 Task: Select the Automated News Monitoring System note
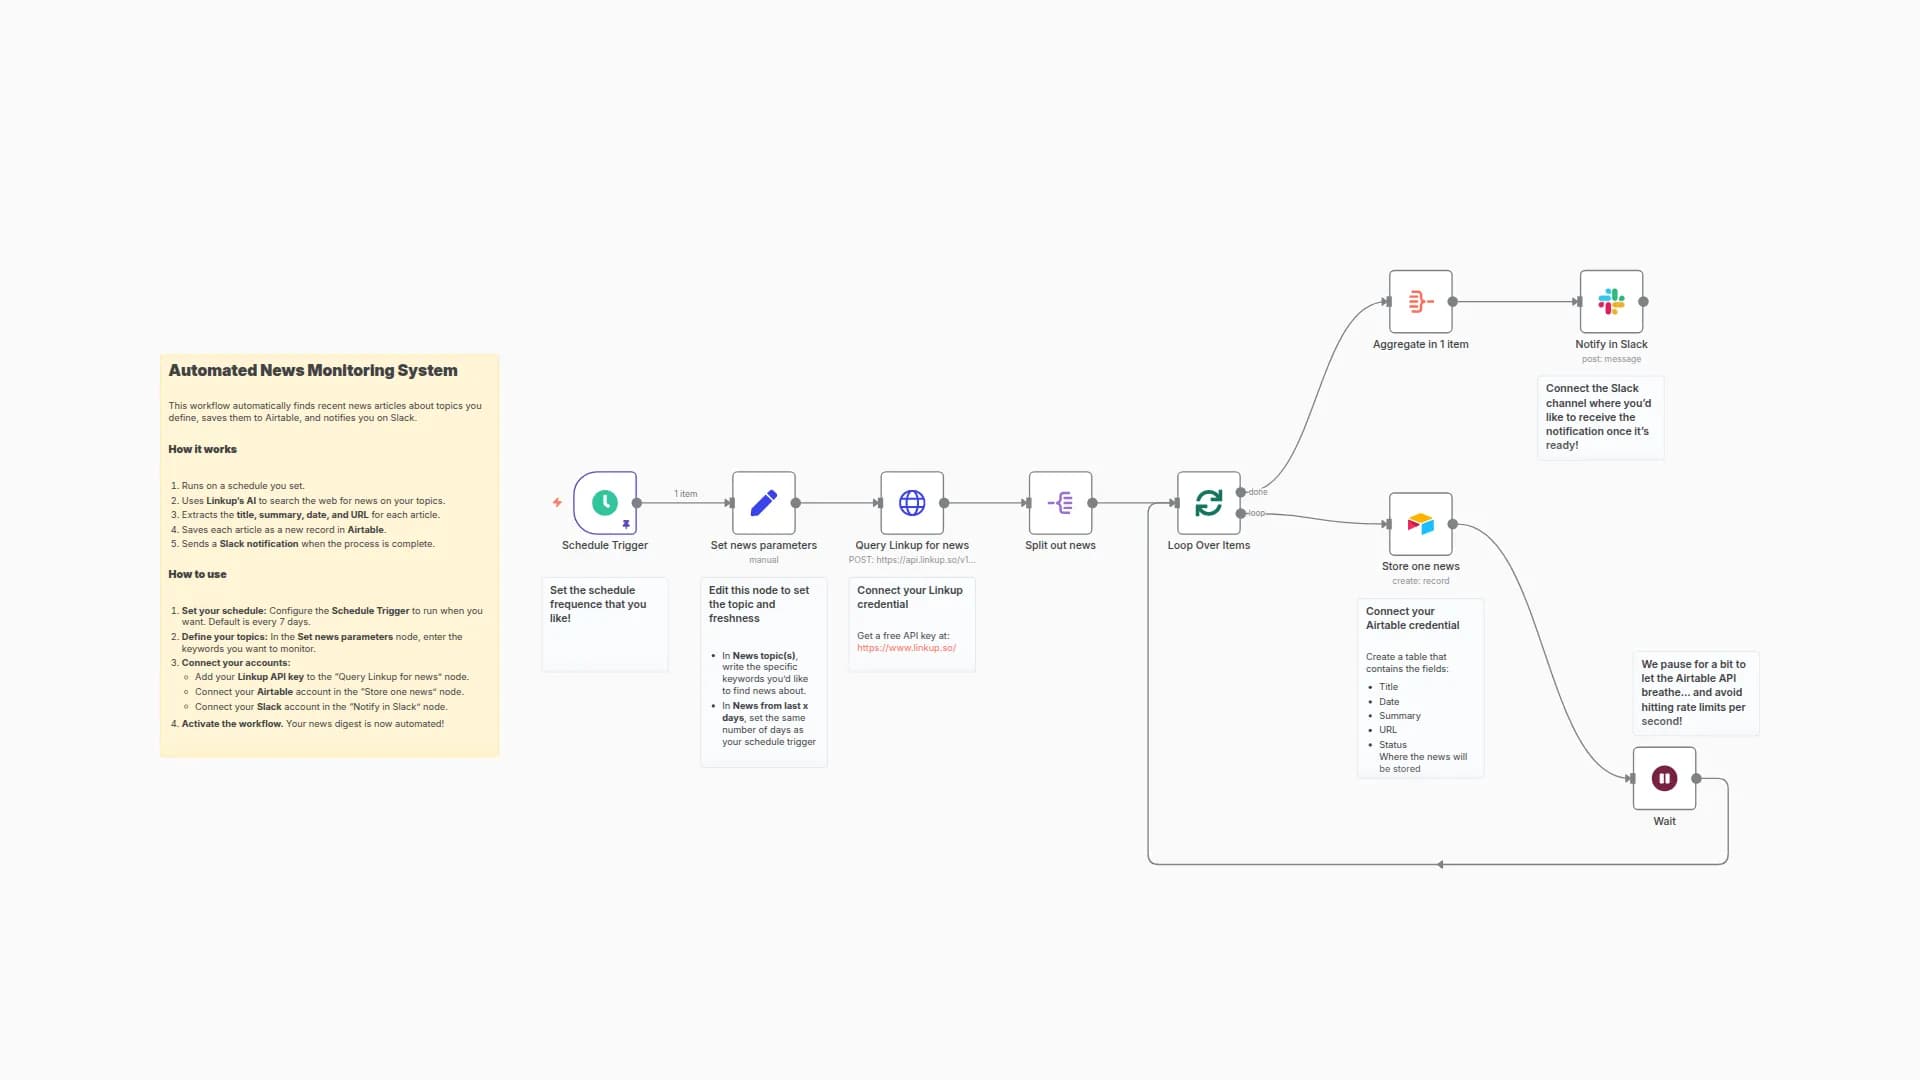(x=329, y=552)
